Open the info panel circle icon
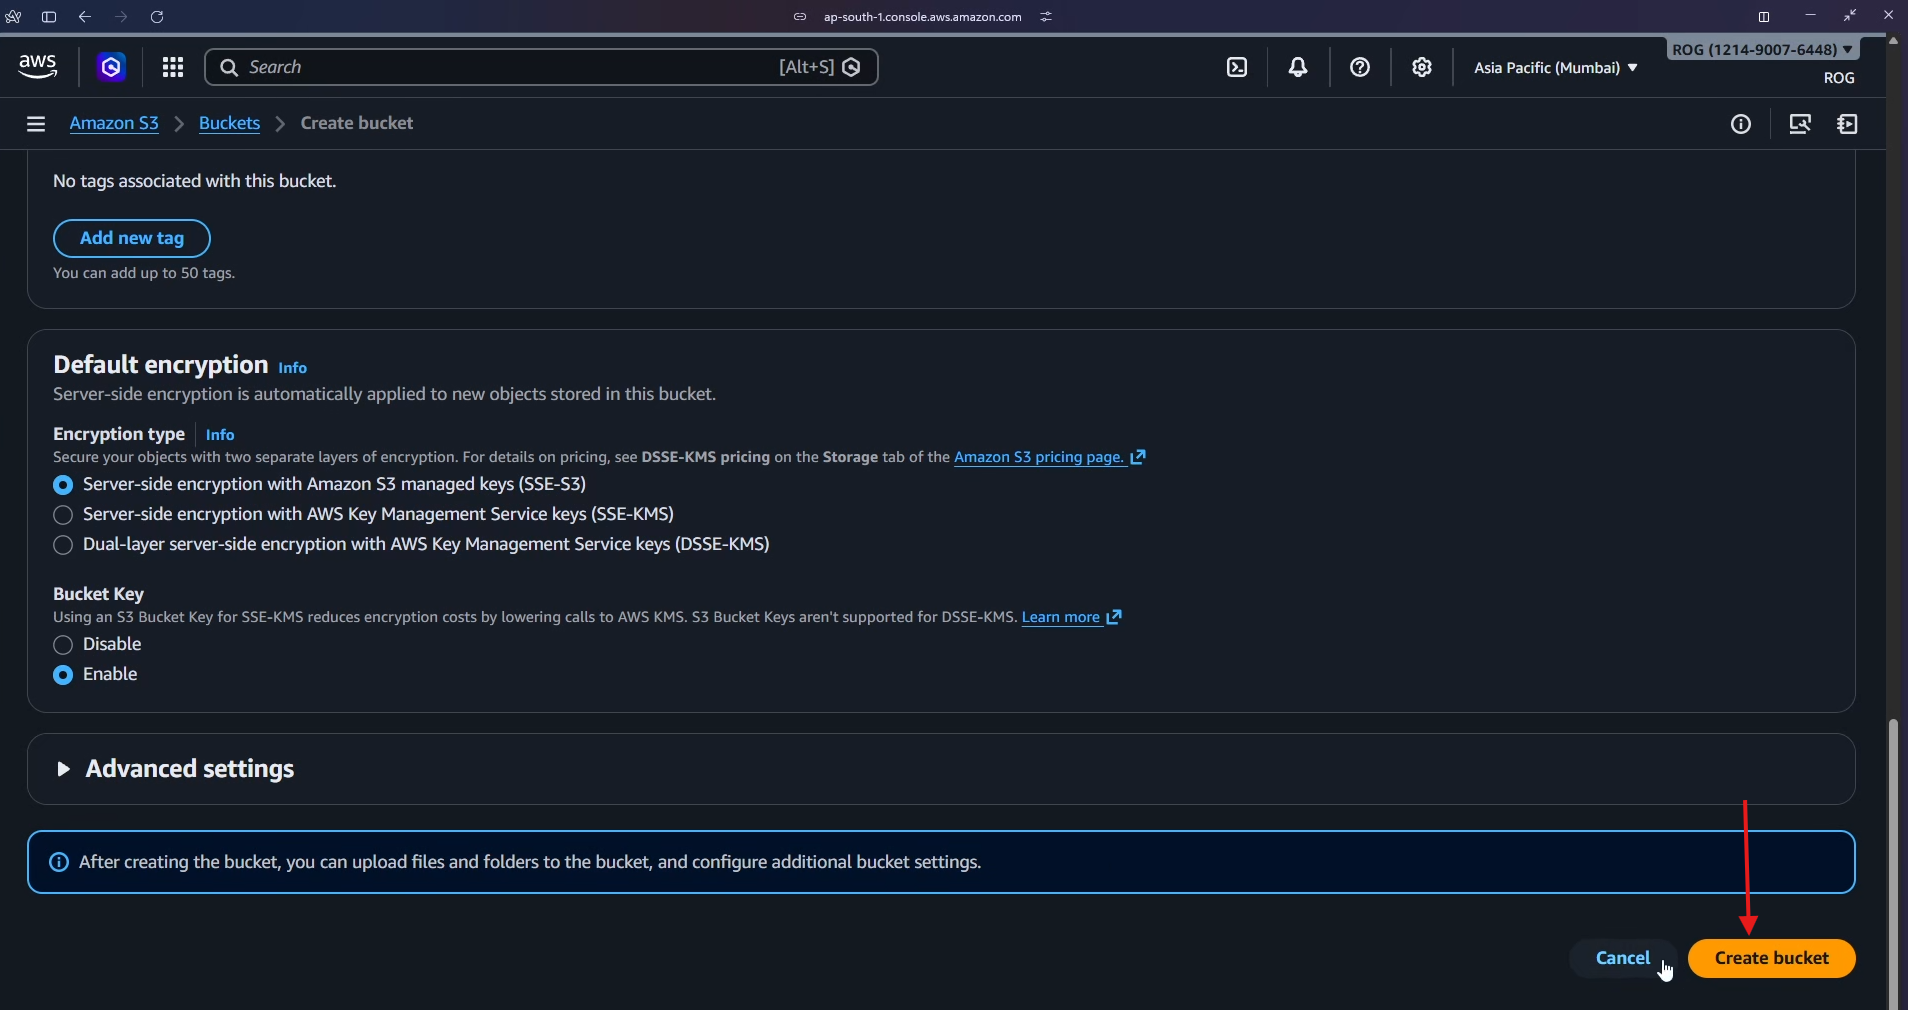The width and height of the screenshot is (1908, 1010). pyautogui.click(x=1741, y=124)
